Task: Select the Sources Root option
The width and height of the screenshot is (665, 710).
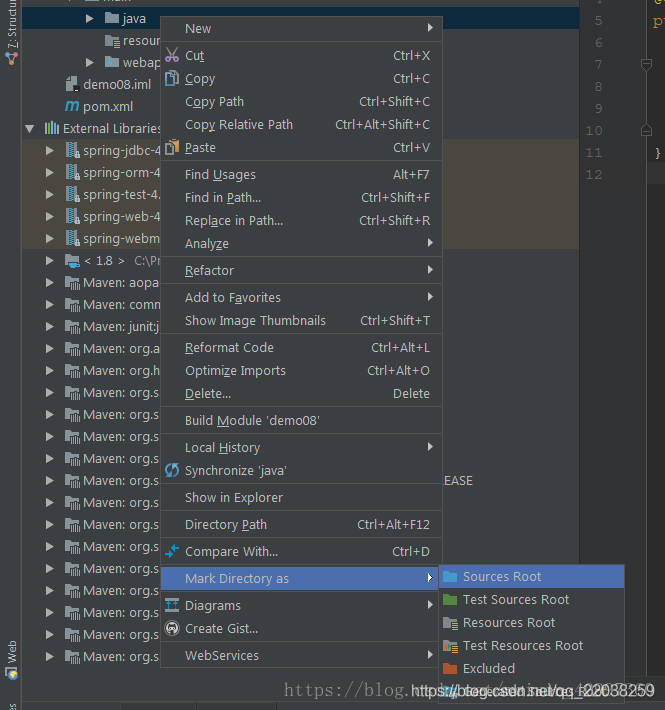Action: pyautogui.click(x=532, y=576)
